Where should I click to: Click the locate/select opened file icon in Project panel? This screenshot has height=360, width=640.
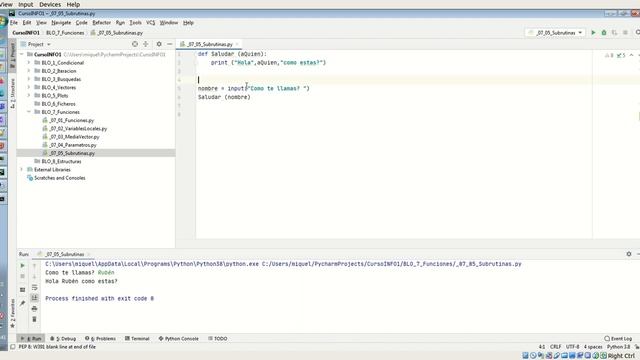click(135, 44)
